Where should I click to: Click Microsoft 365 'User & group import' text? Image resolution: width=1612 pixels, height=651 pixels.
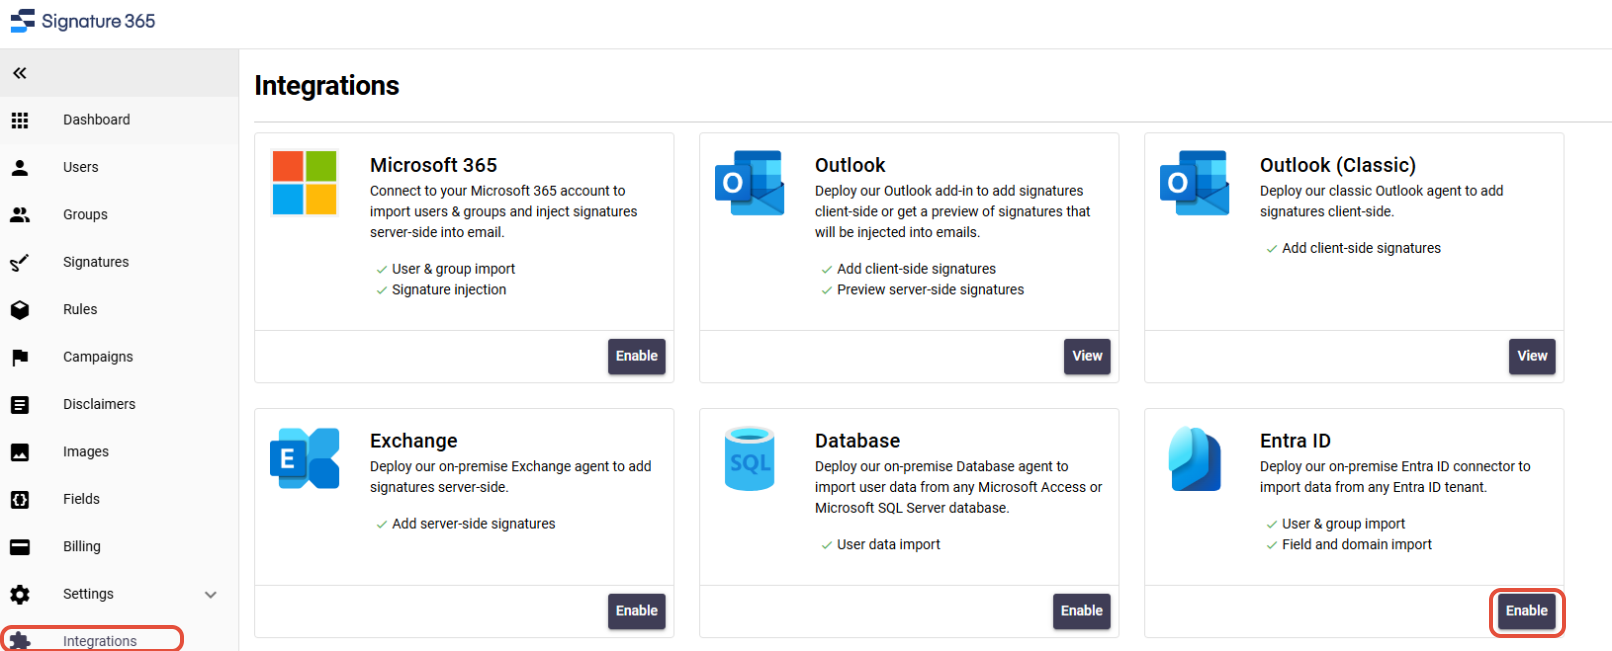[x=454, y=269]
